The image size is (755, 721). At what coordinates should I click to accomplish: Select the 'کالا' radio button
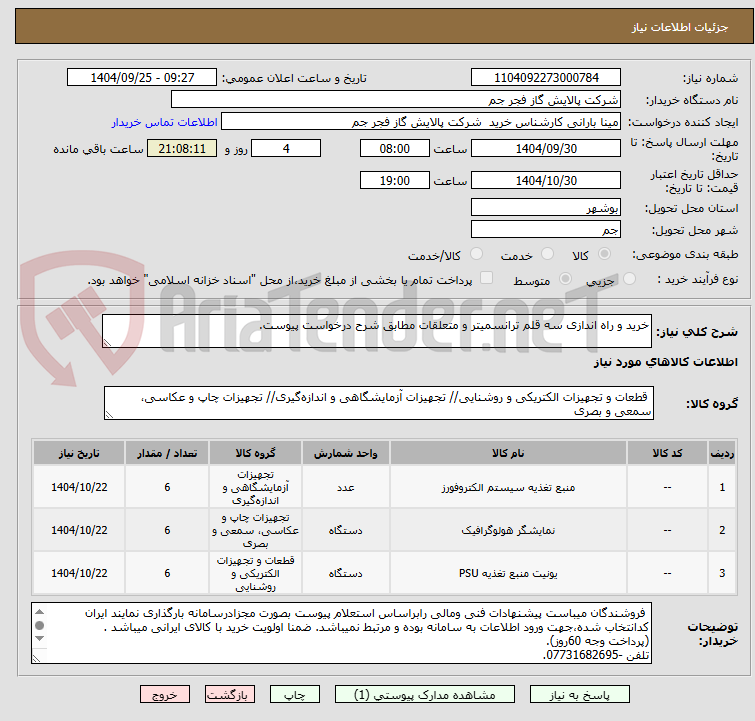point(604,253)
